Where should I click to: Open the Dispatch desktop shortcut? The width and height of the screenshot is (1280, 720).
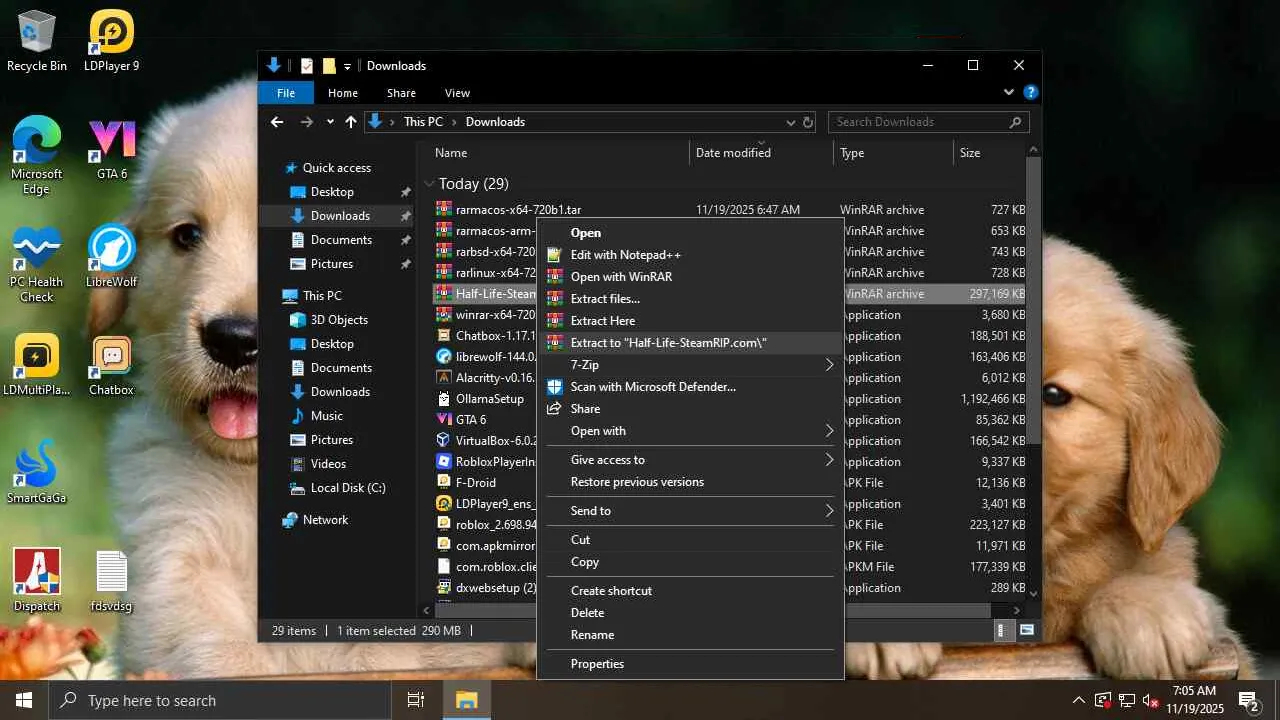[x=37, y=580]
